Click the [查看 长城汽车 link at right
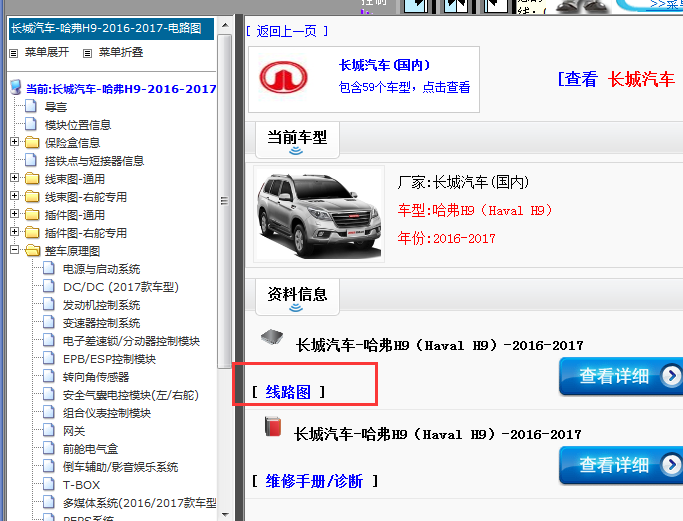The width and height of the screenshot is (683, 521). click(619, 79)
